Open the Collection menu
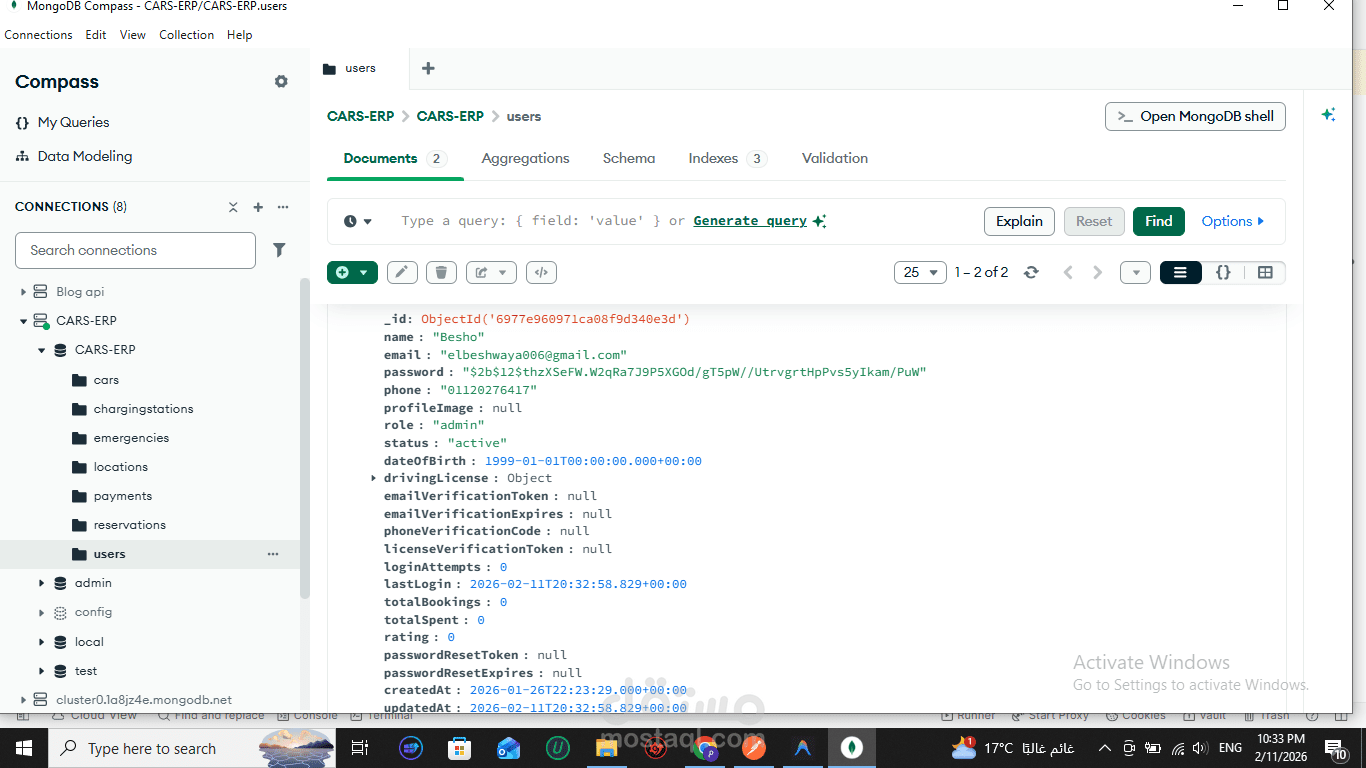The width and height of the screenshot is (1366, 768). [x=187, y=35]
